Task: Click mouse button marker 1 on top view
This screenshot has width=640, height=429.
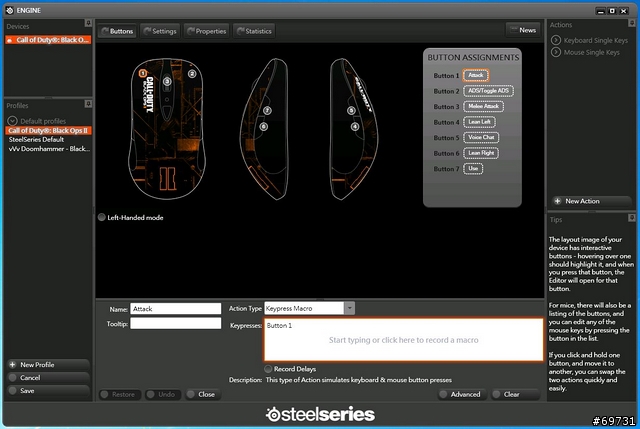Action: [142, 73]
